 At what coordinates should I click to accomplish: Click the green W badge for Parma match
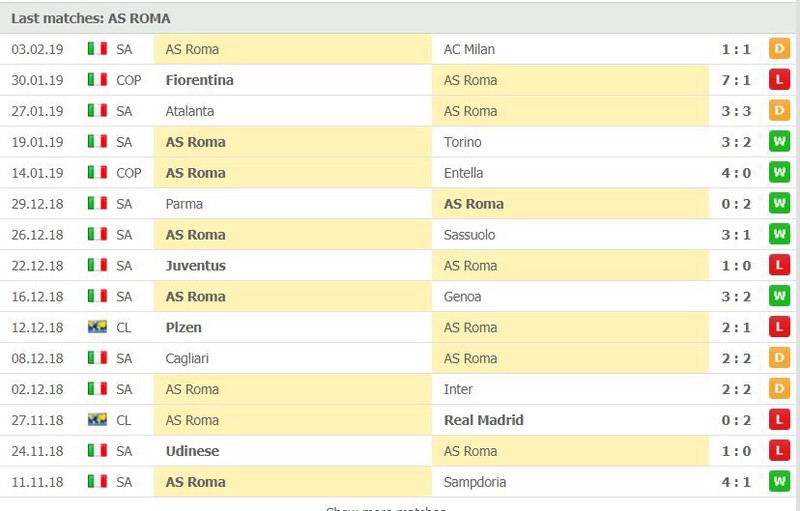tap(779, 203)
